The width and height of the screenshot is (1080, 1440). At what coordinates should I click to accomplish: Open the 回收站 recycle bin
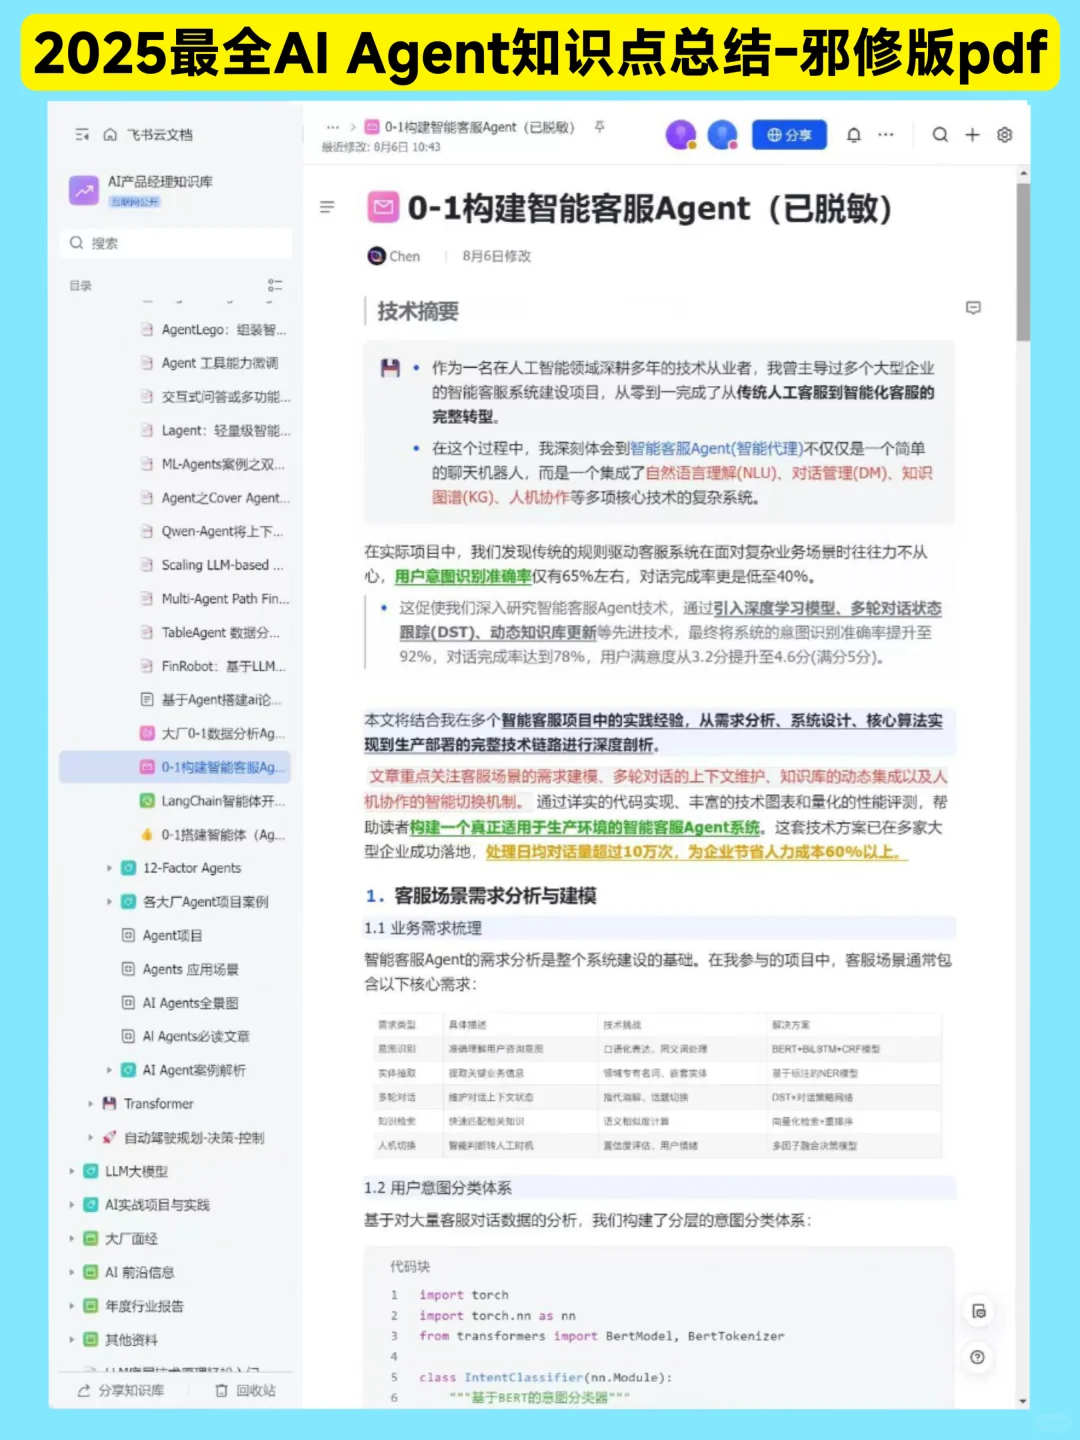click(x=246, y=1390)
